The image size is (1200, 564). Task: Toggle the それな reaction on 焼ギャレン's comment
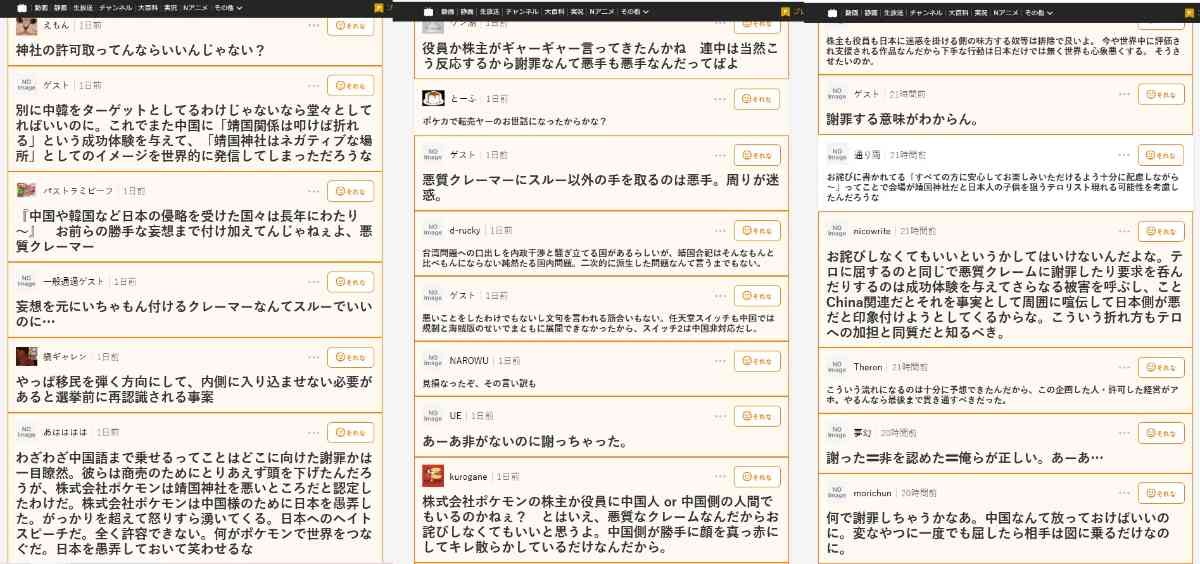click(350, 357)
